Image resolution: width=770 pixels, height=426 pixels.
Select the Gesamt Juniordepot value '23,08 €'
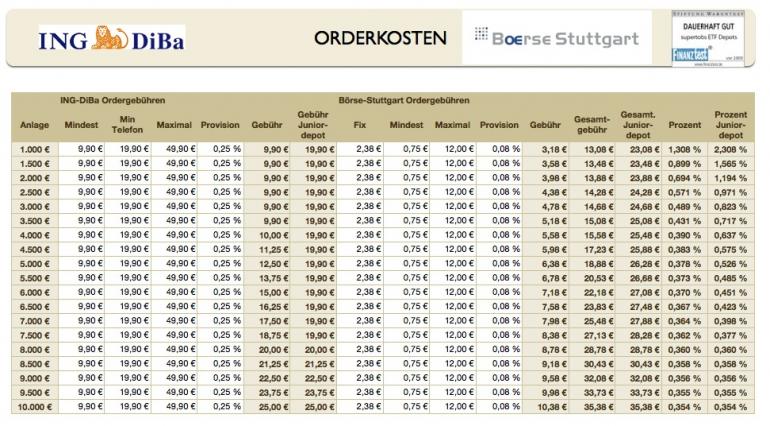click(x=645, y=149)
